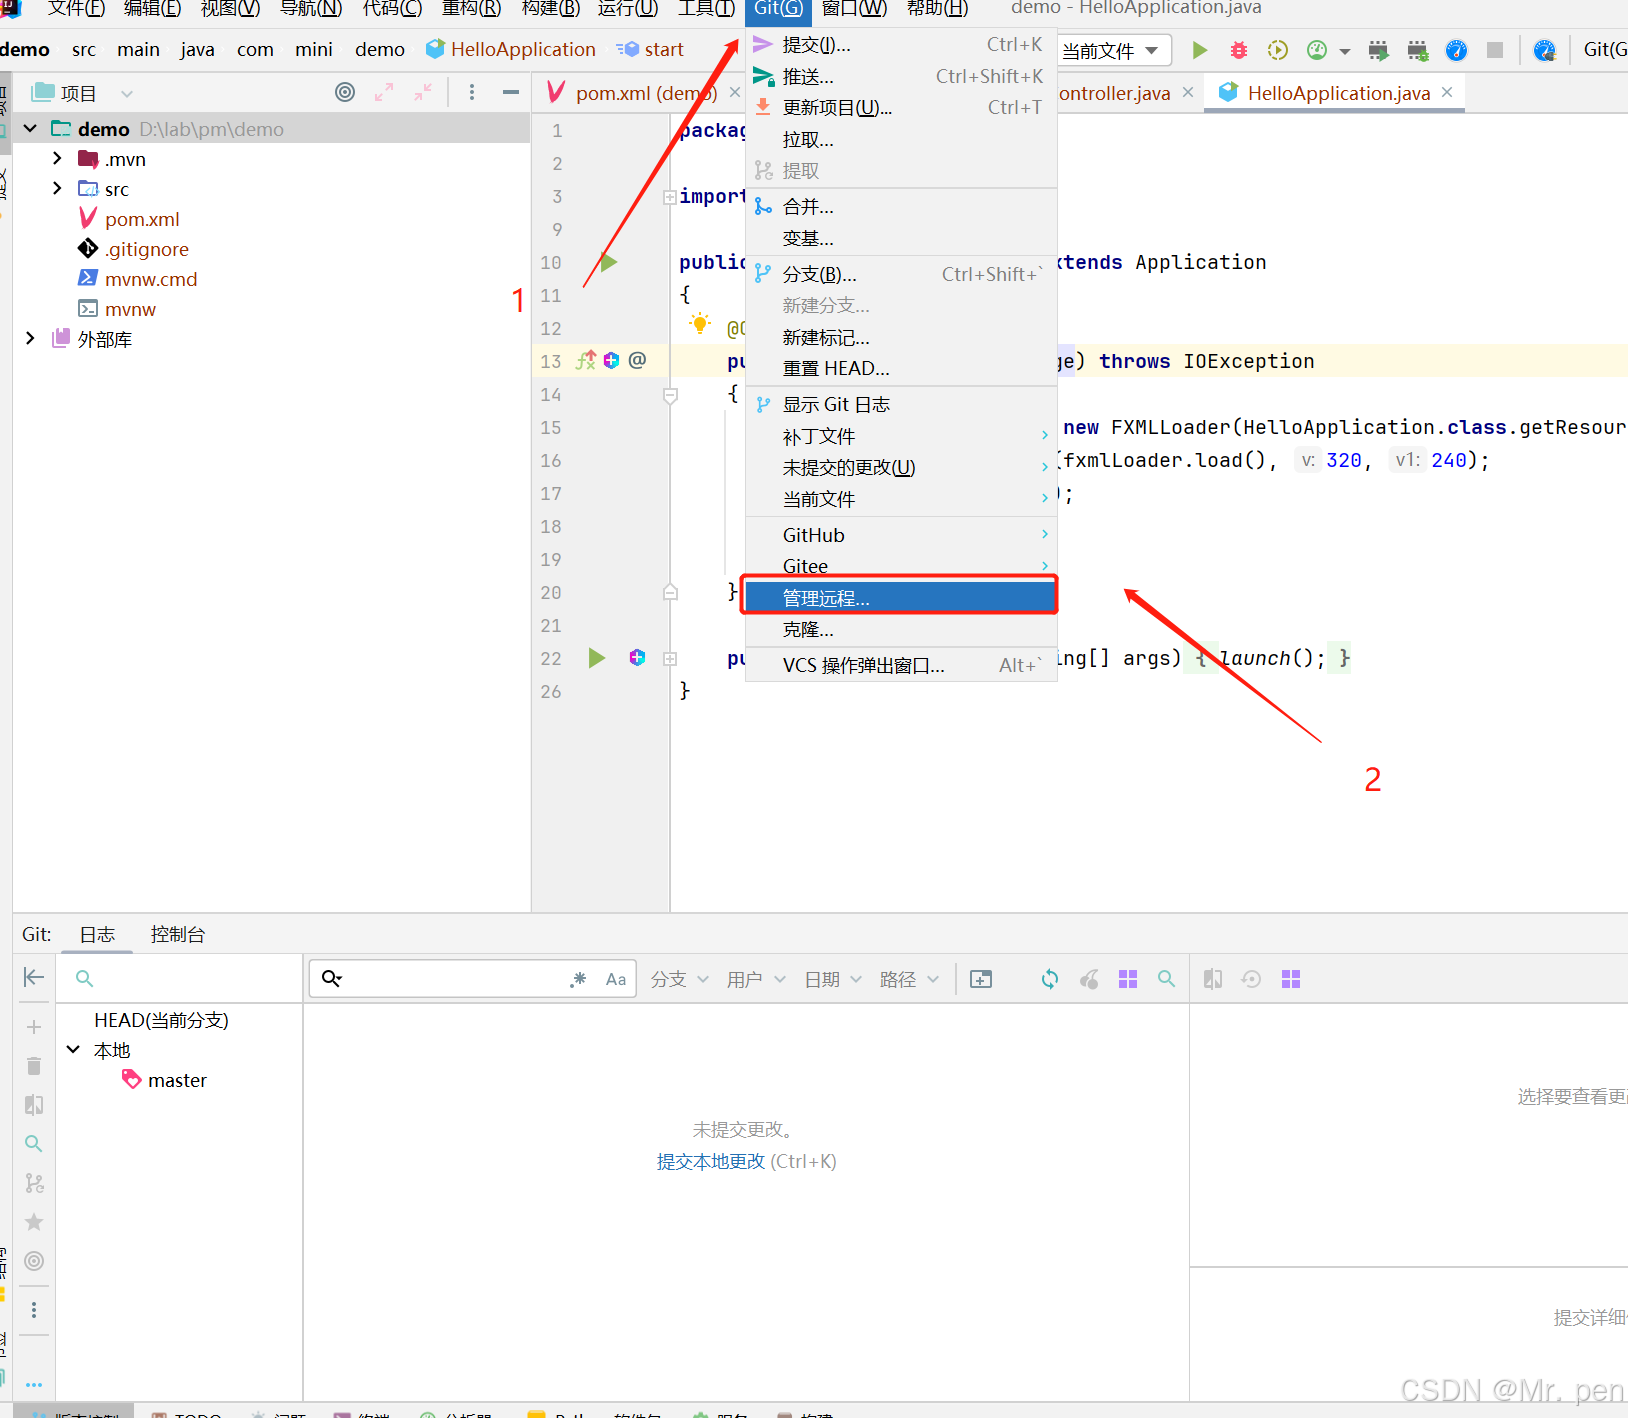Toggle regex option in commit search
Viewport: 1628px width, 1418px height.
pyautogui.click(x=578, y=979)
